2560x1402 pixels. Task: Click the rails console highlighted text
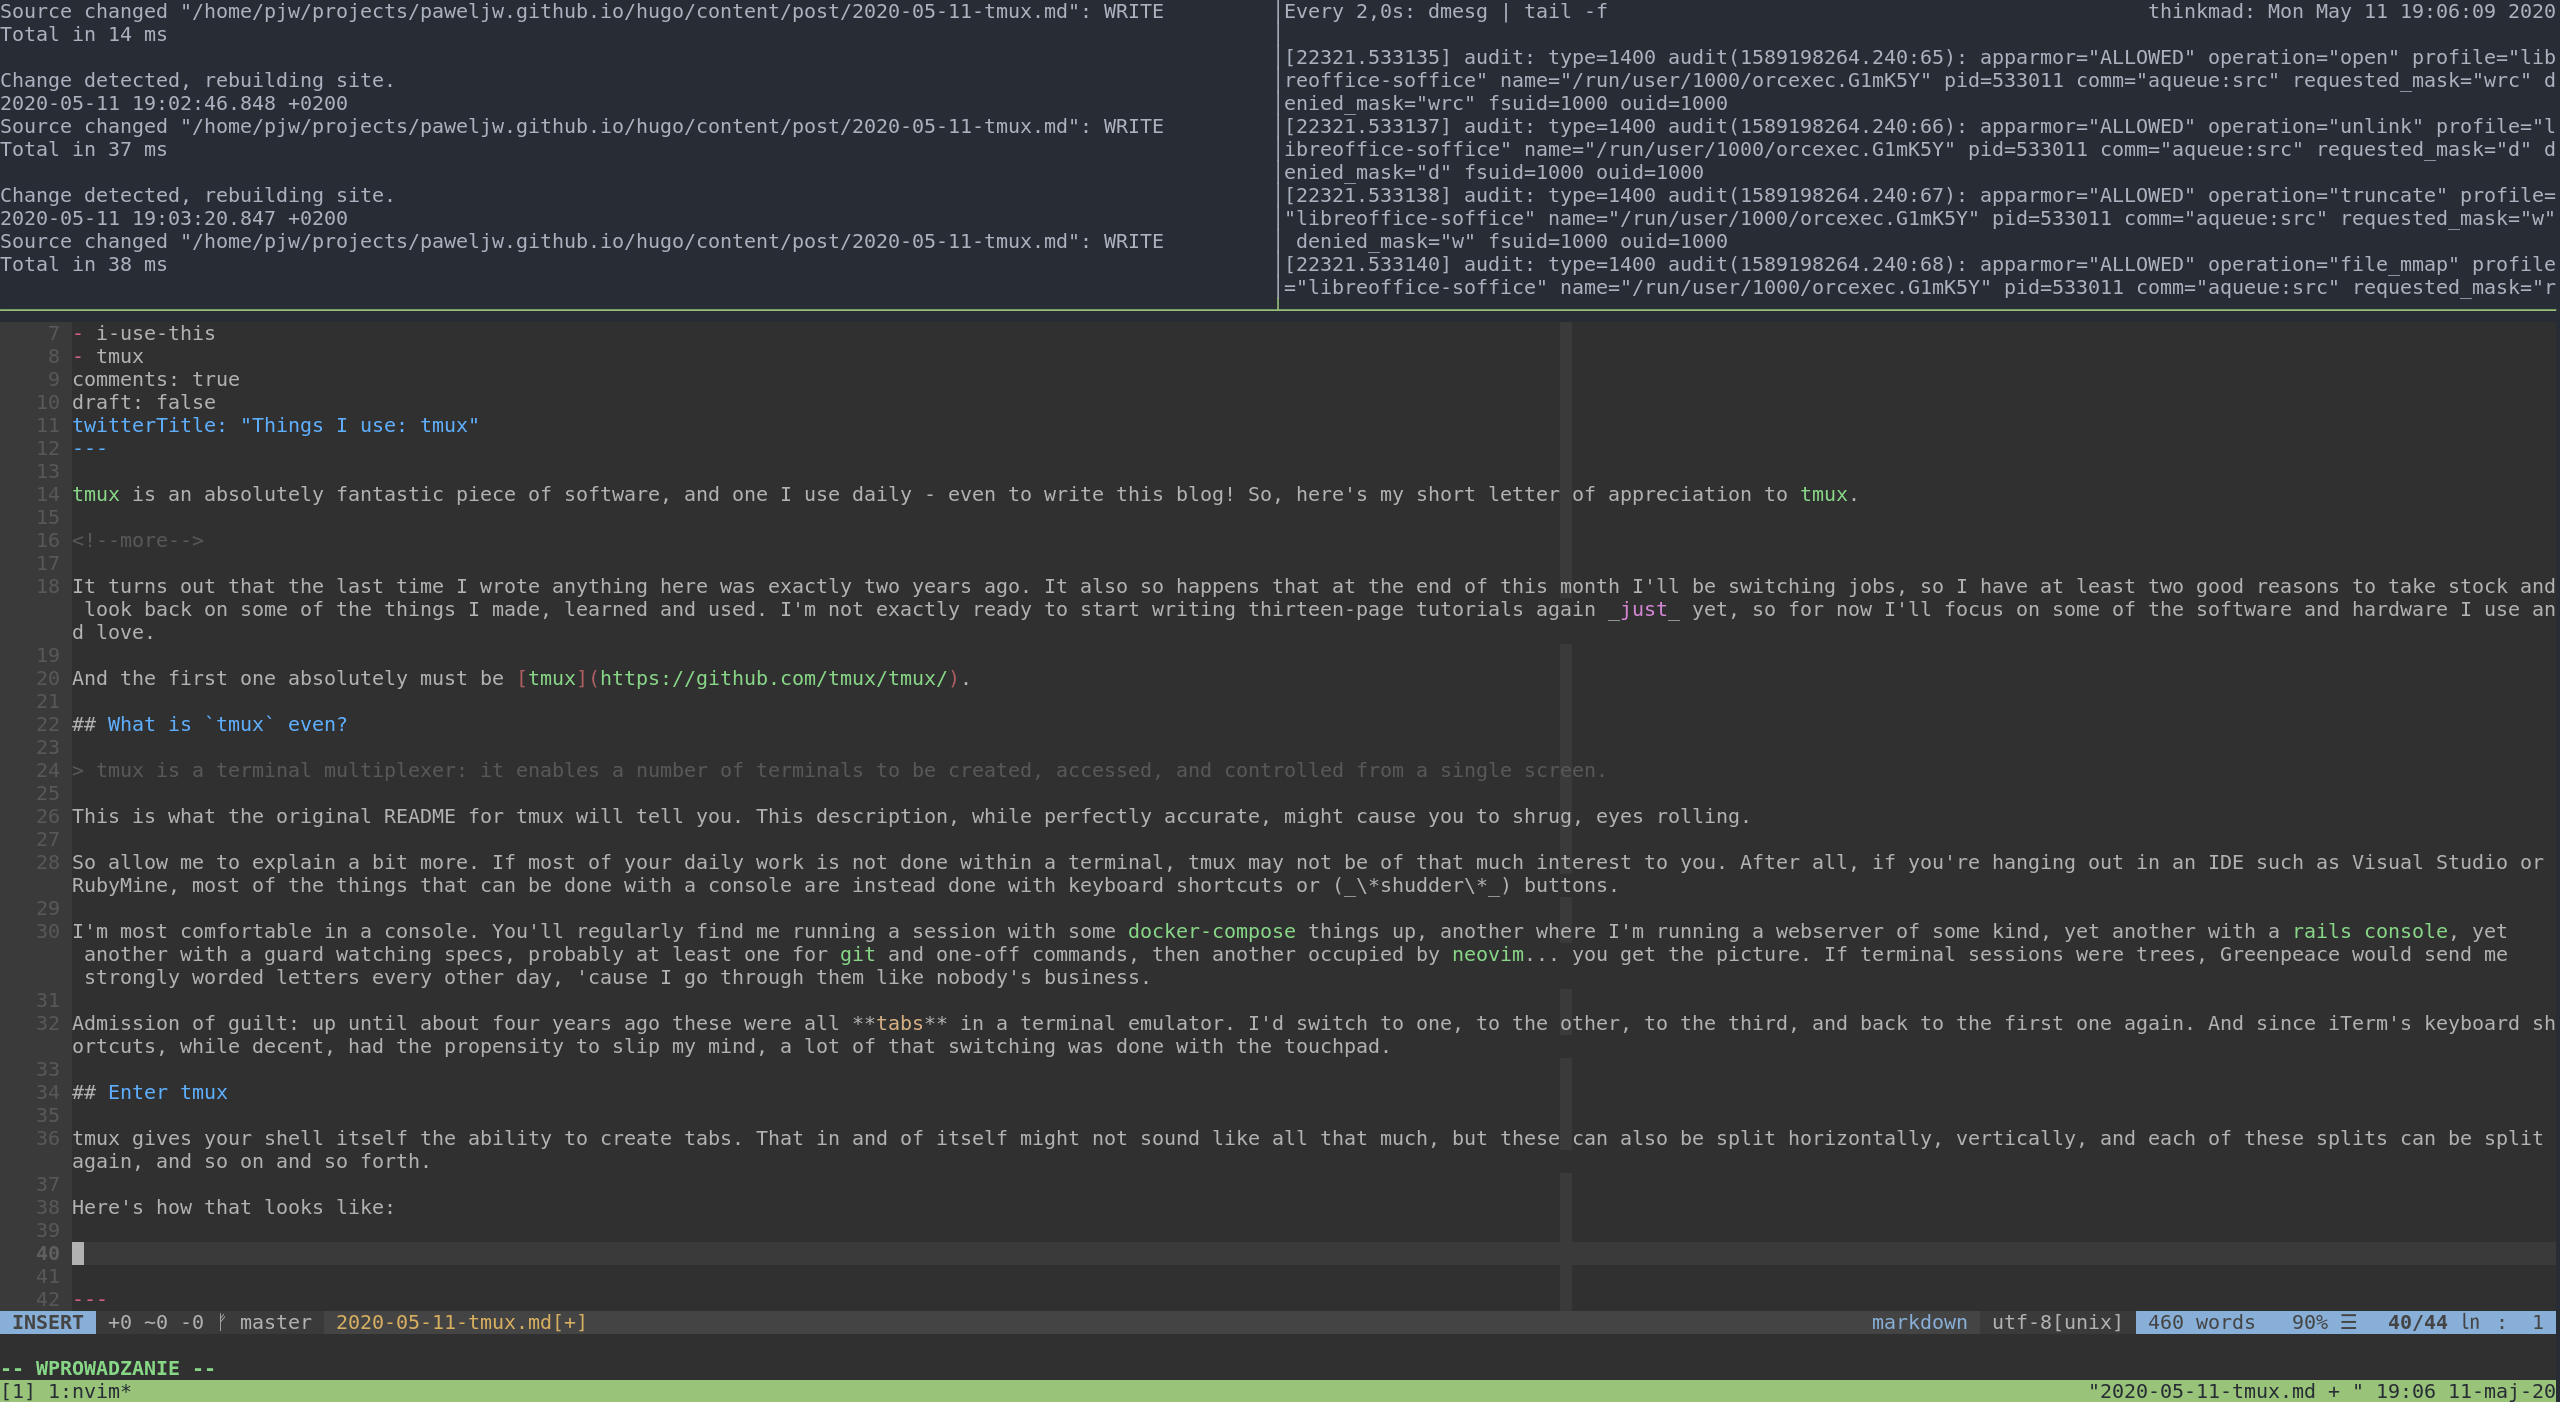coord(2369,931)
